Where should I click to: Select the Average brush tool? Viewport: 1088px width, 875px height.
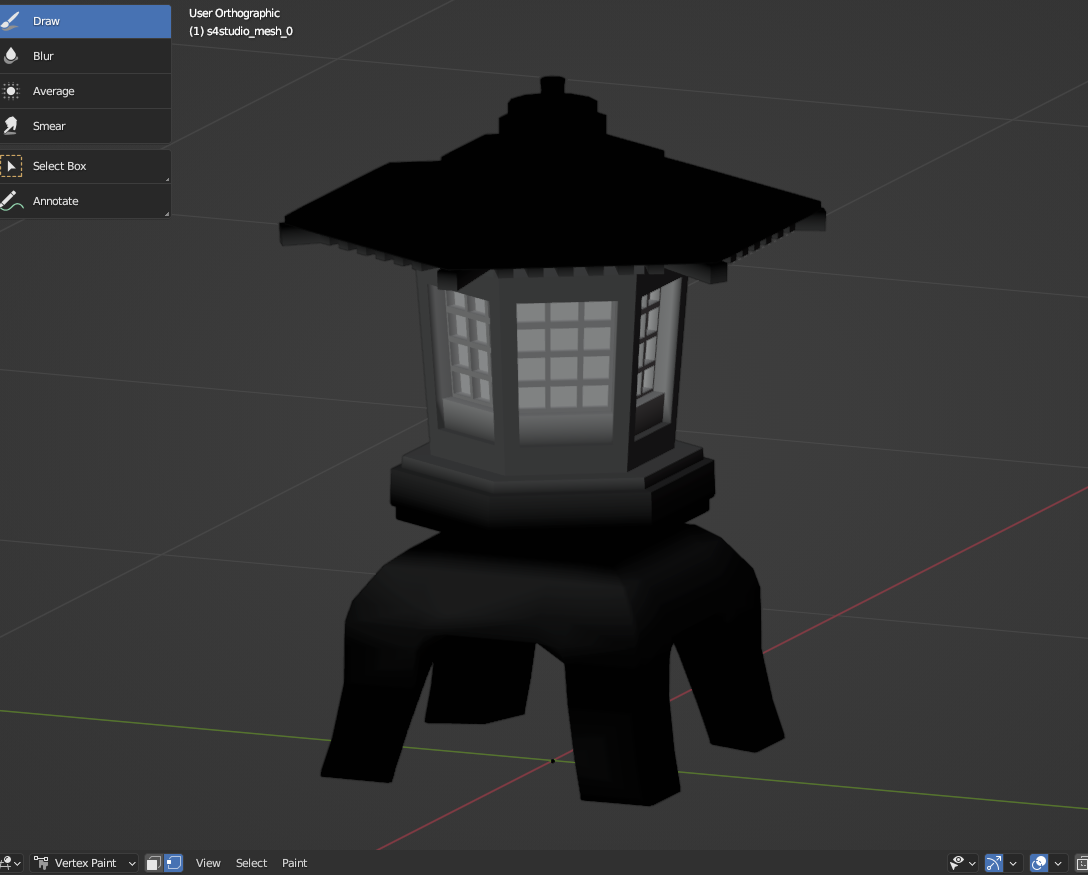point(85,91)
